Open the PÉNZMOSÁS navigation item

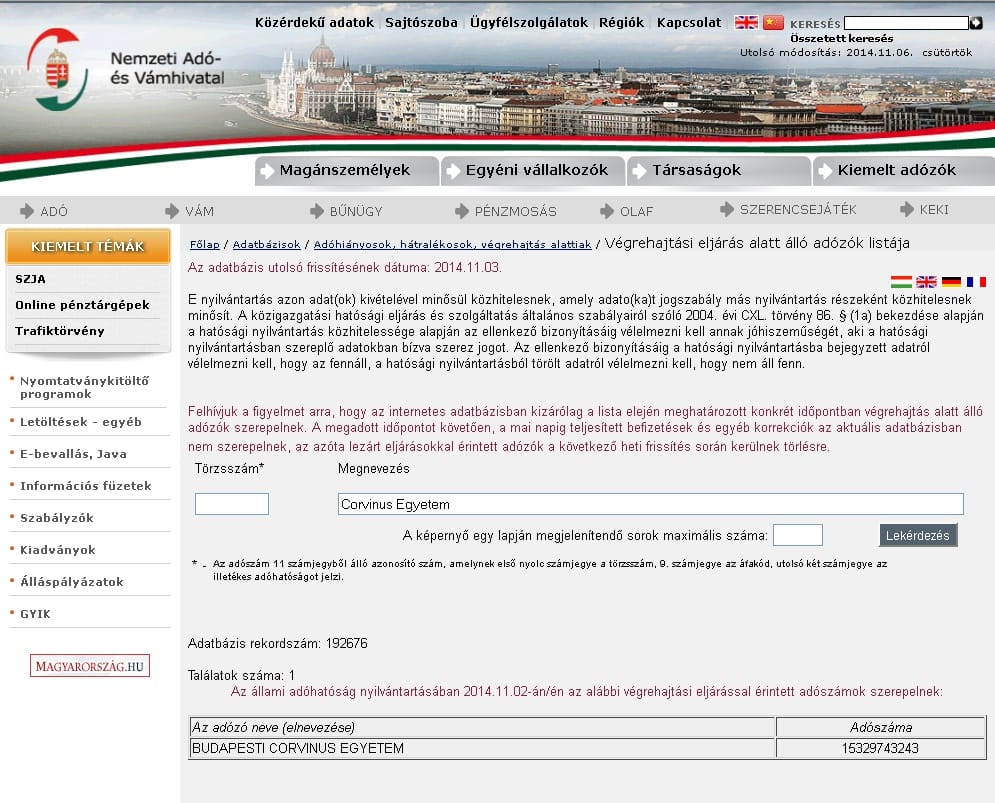(506, 211)
